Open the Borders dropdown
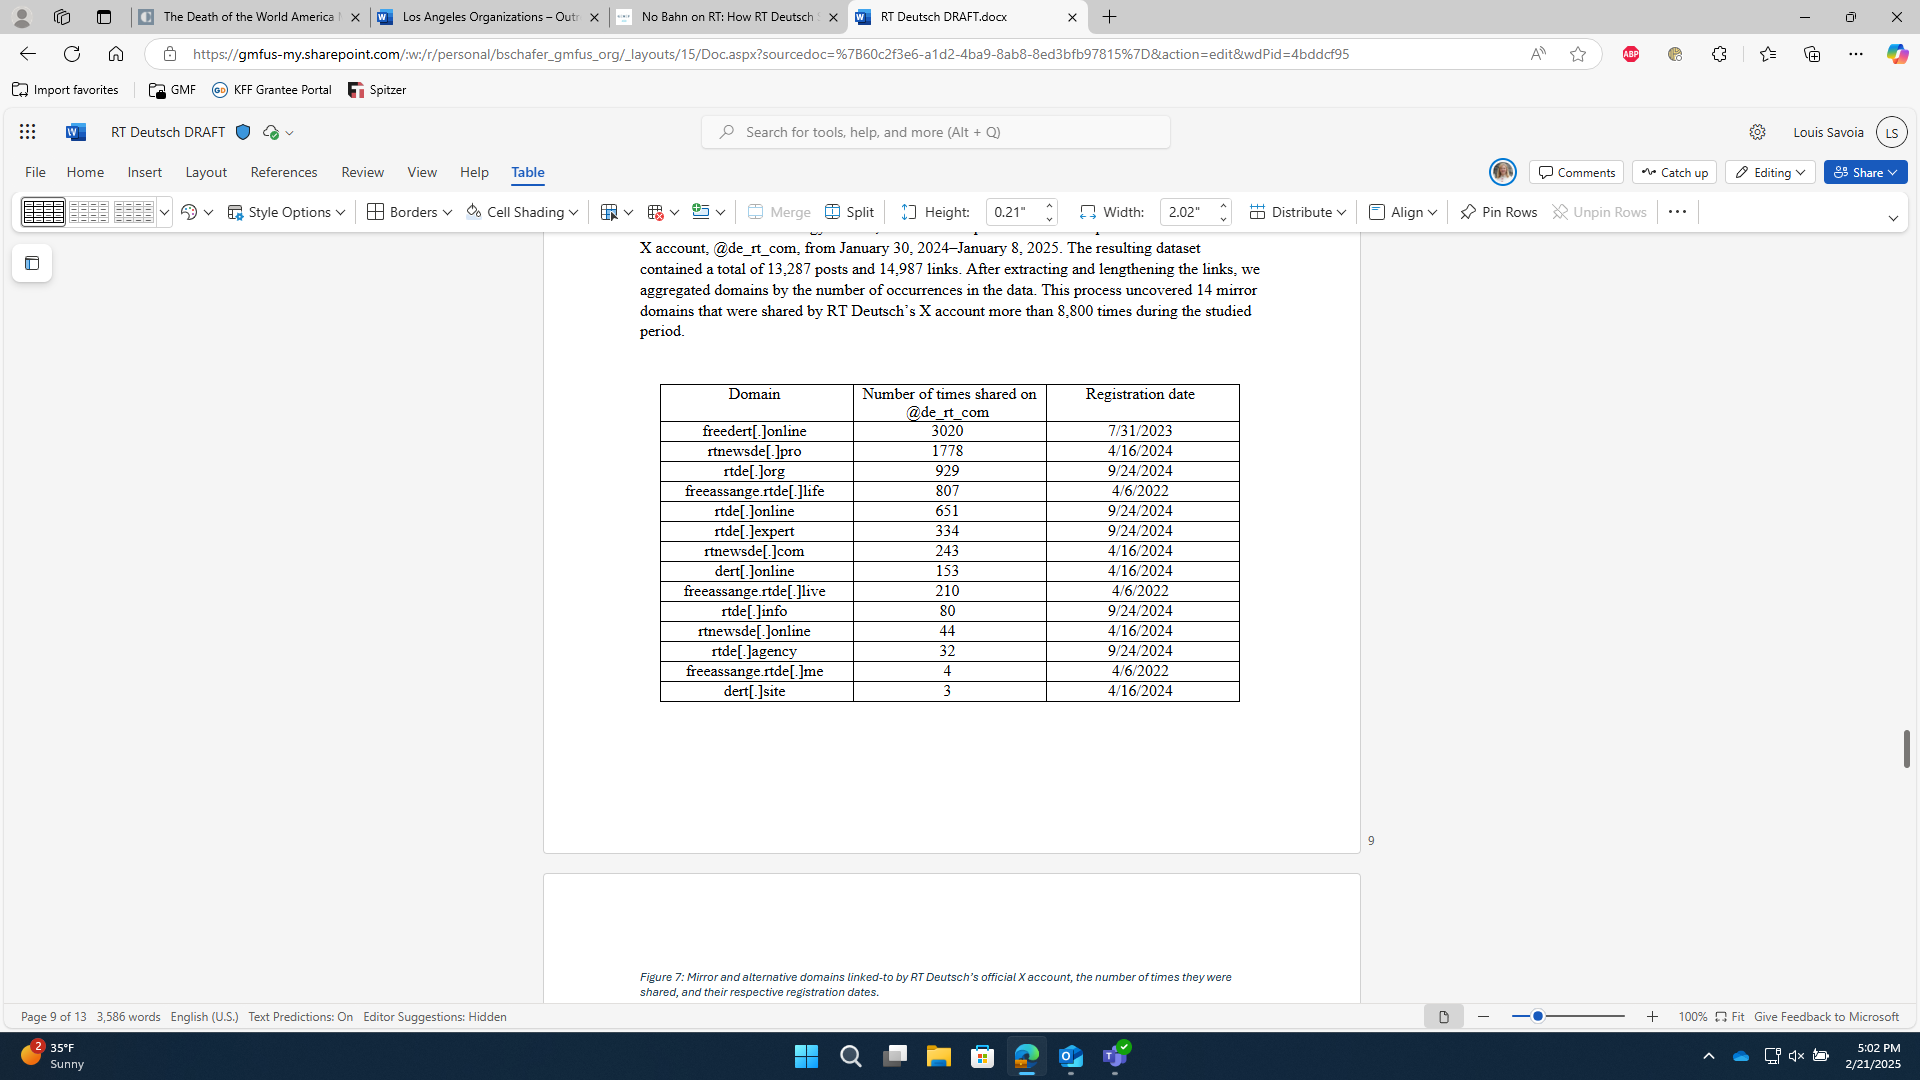Viewport: 1920px width, 1080px height. pyautogui.click(x=409, y=212)
